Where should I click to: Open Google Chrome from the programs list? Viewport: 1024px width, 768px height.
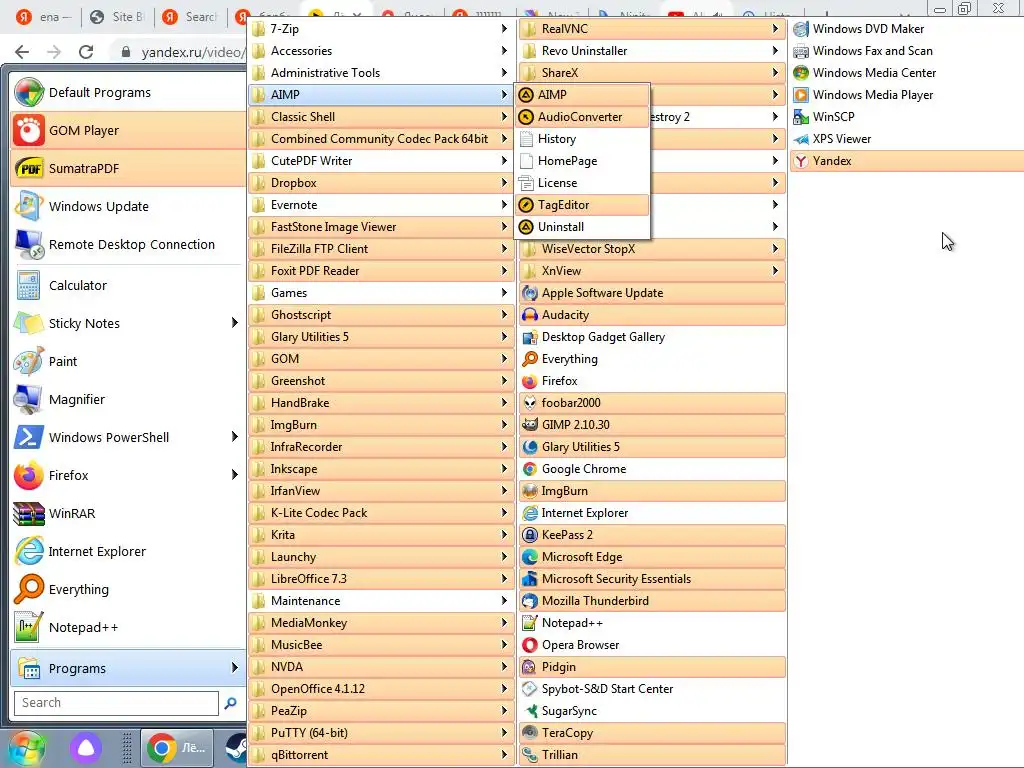(652, 469)
